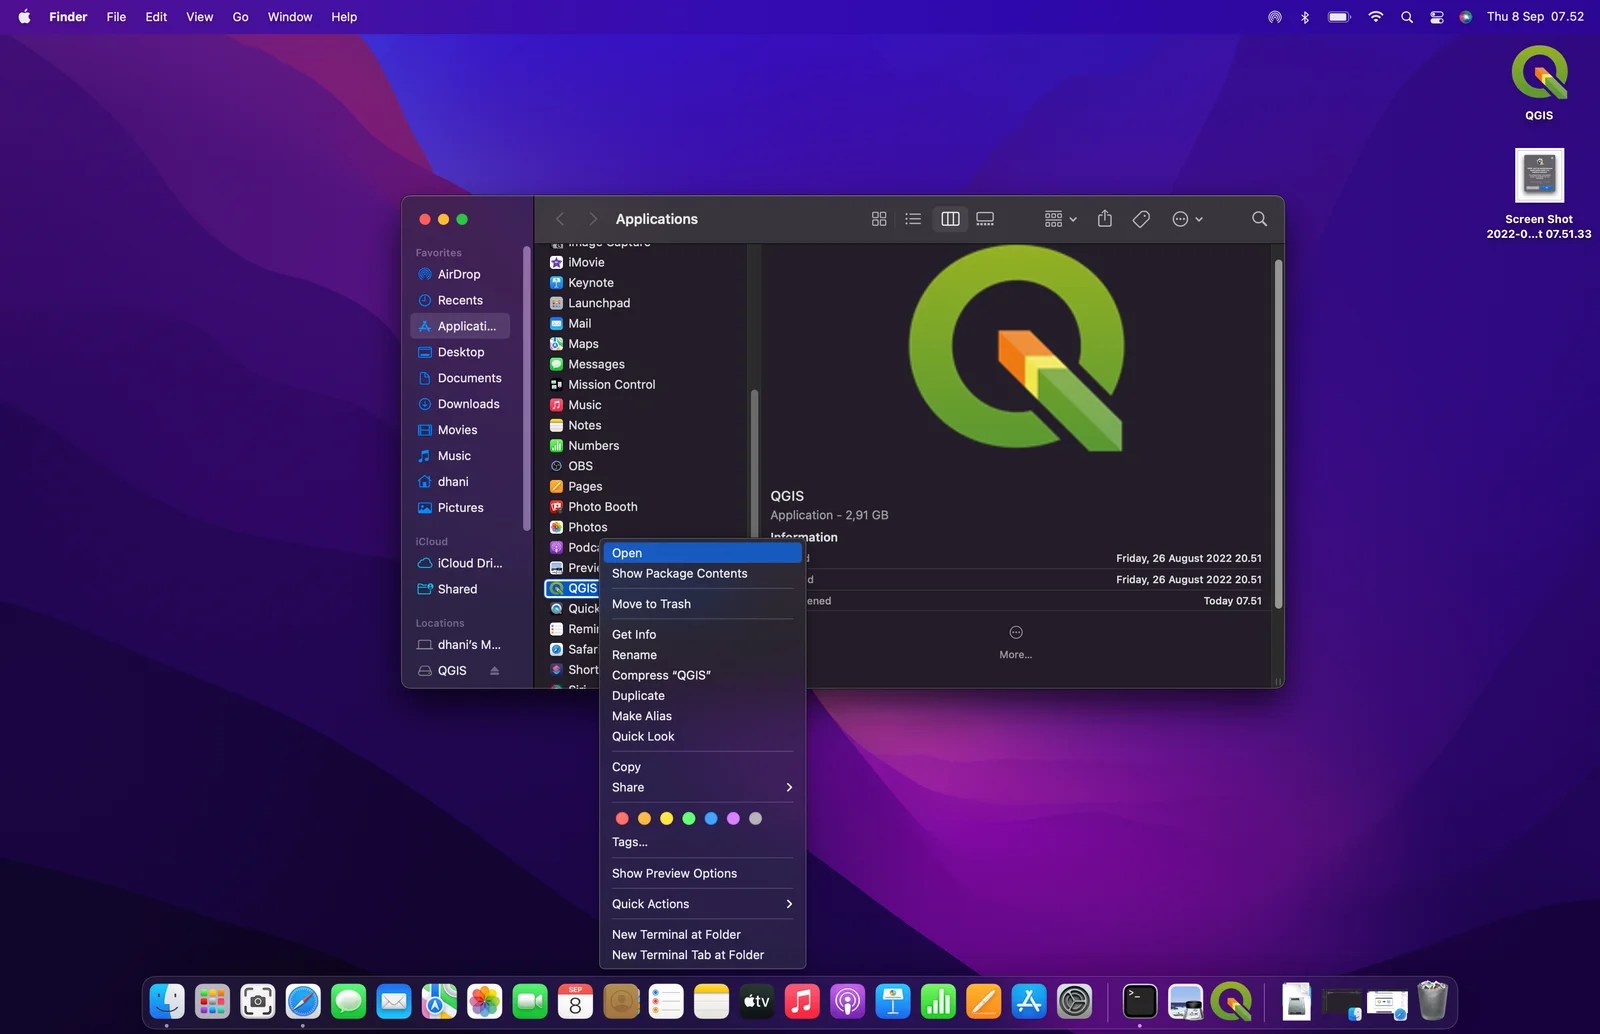Viewport: 1600px width, 1034px height.
Task: Open the Go menu in the menu bar
Action: 240,17
